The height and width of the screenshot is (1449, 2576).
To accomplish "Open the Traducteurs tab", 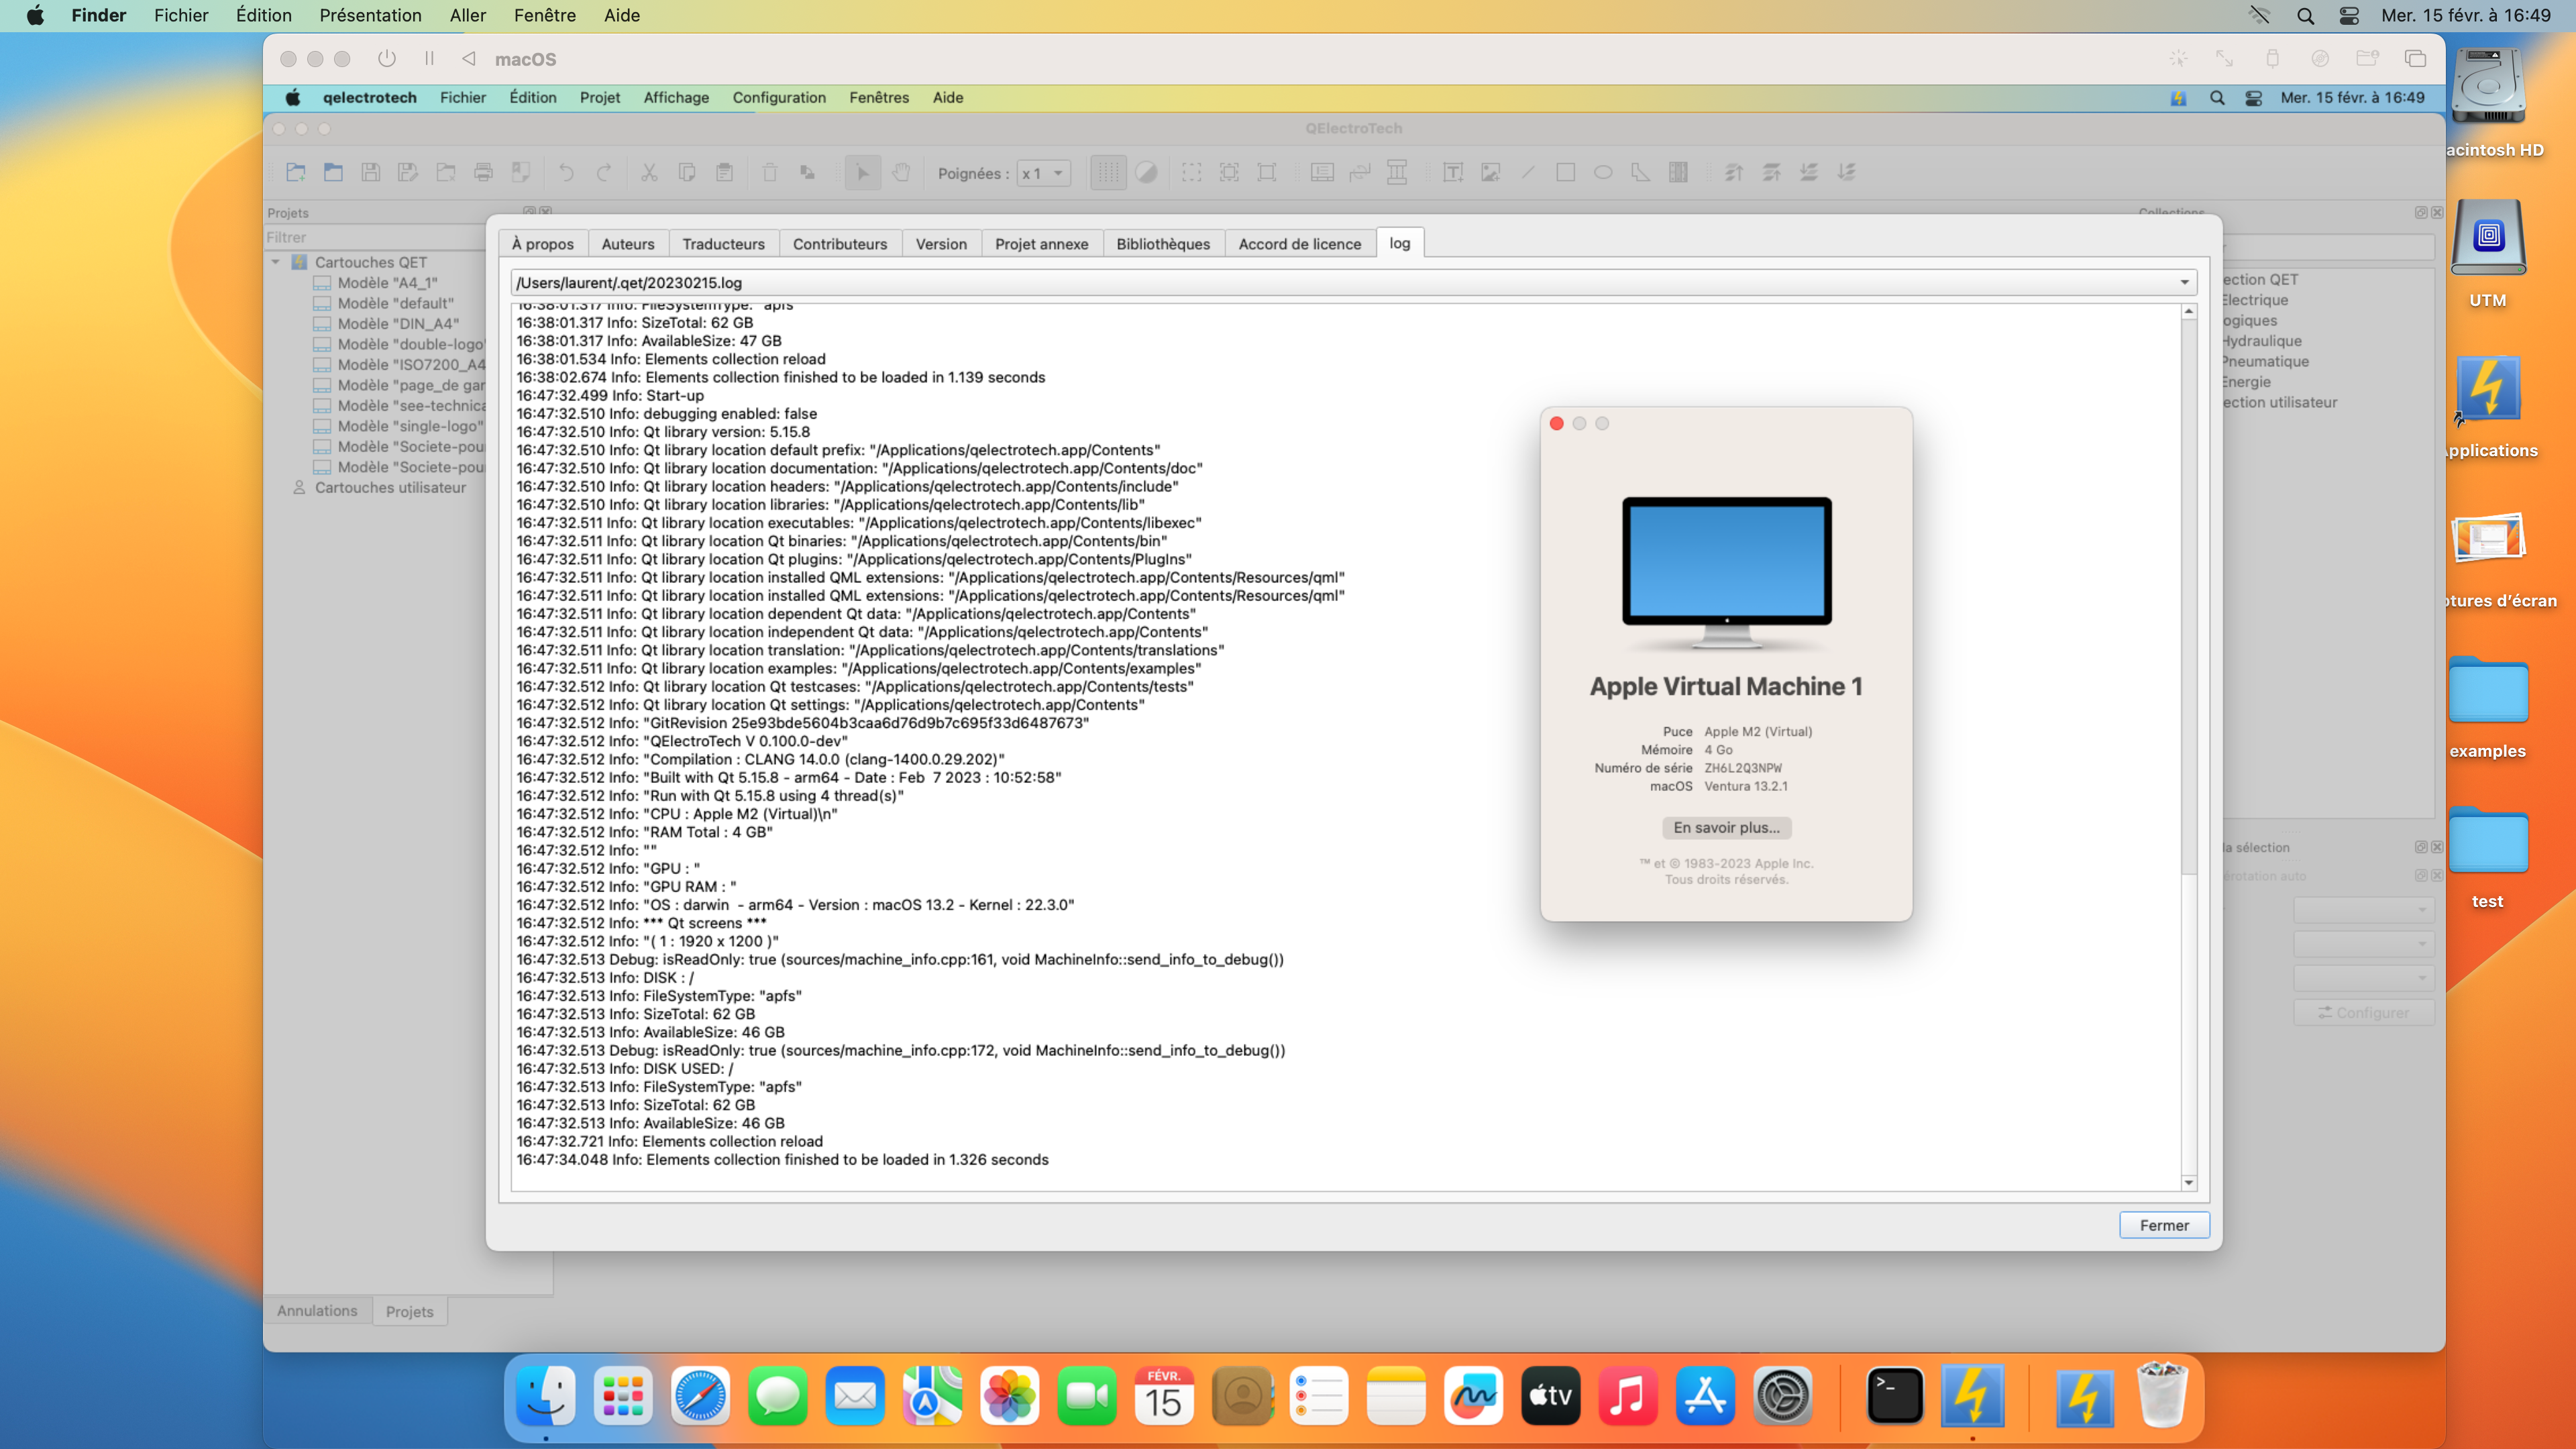I will coord(723,244).
